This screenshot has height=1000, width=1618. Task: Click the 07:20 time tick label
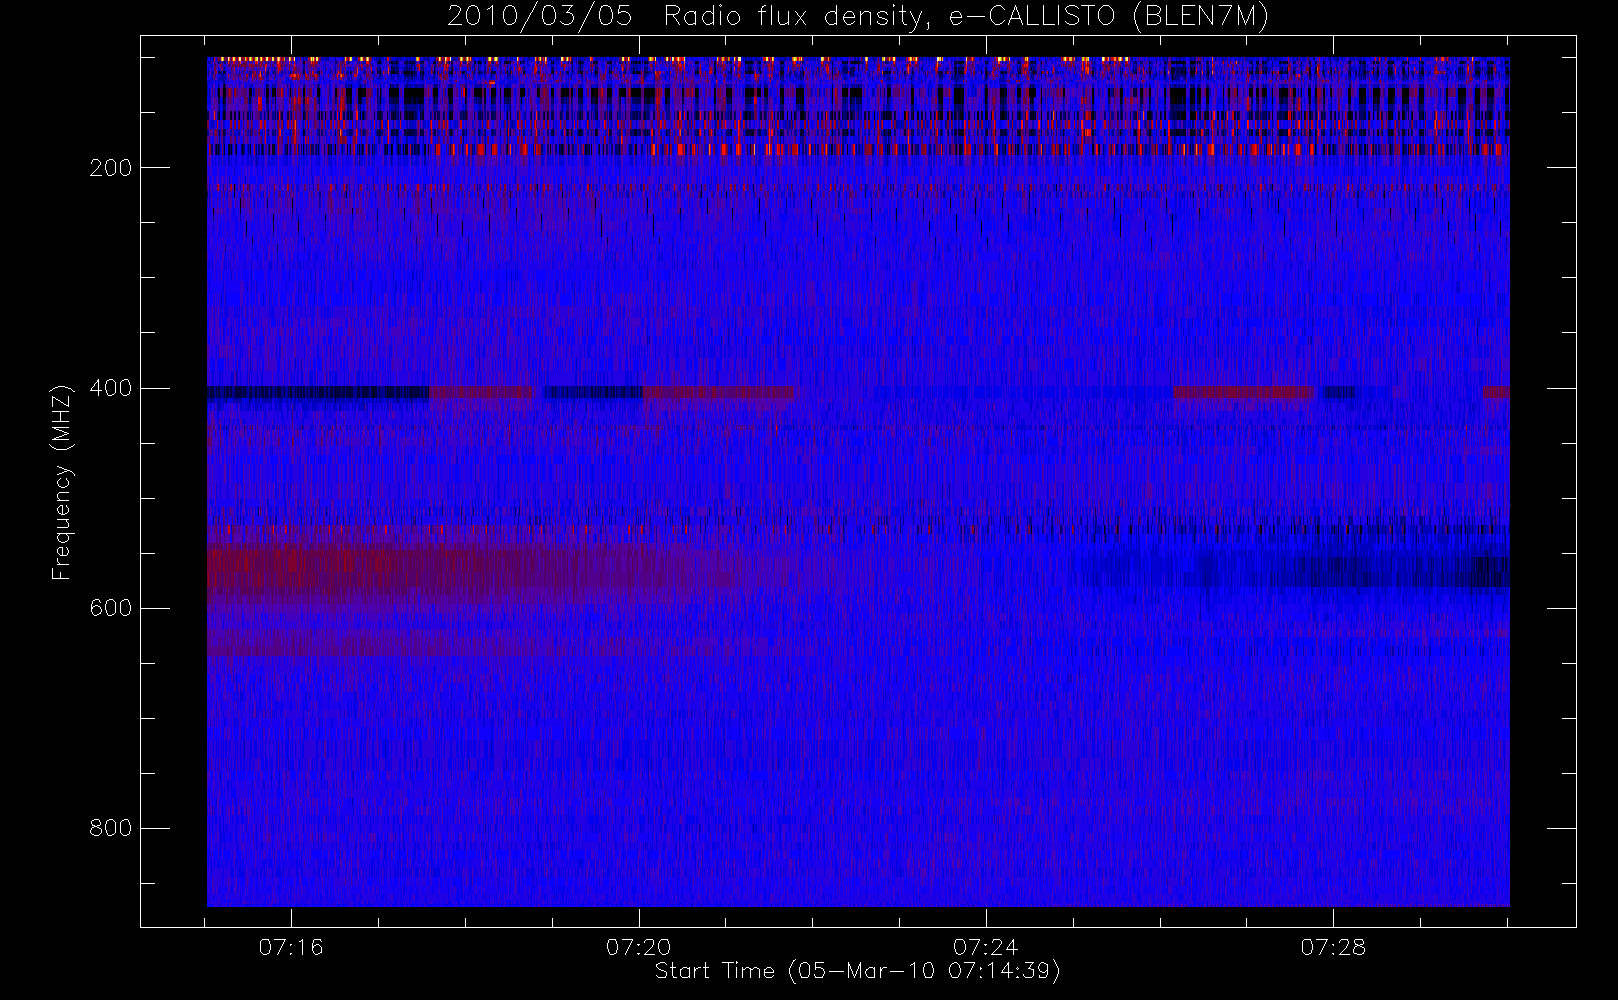point(638,946)
